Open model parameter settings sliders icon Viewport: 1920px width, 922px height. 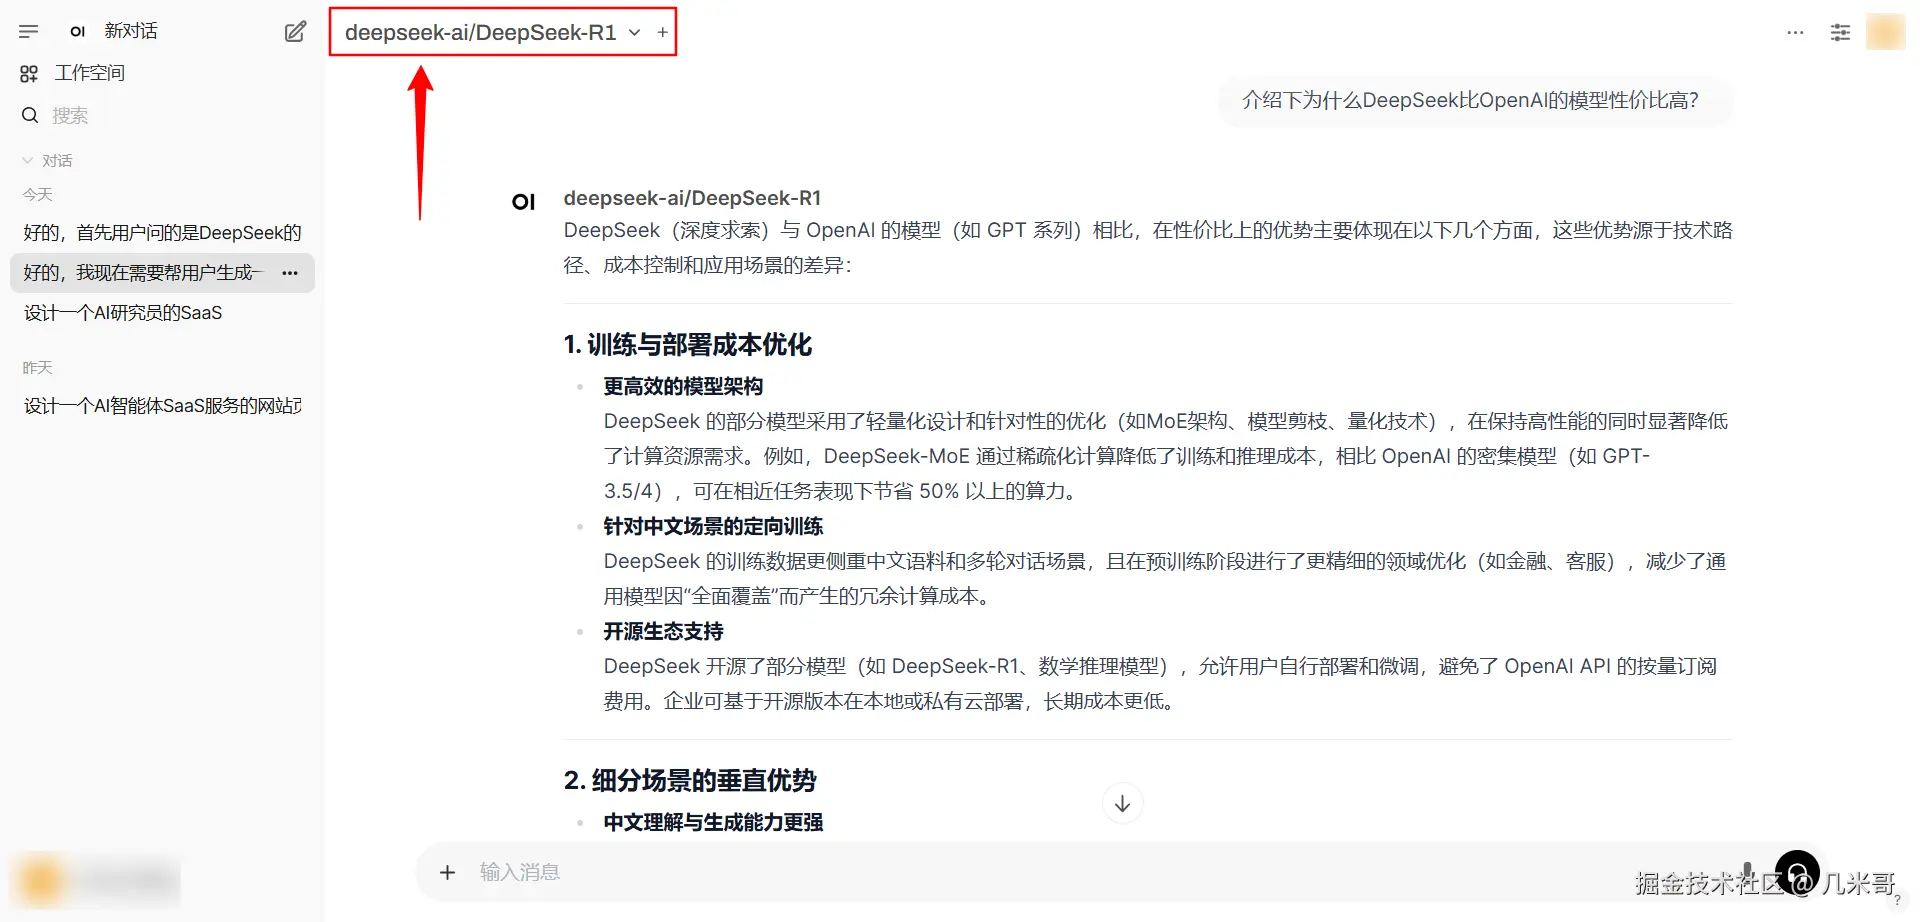point(1840,33)
